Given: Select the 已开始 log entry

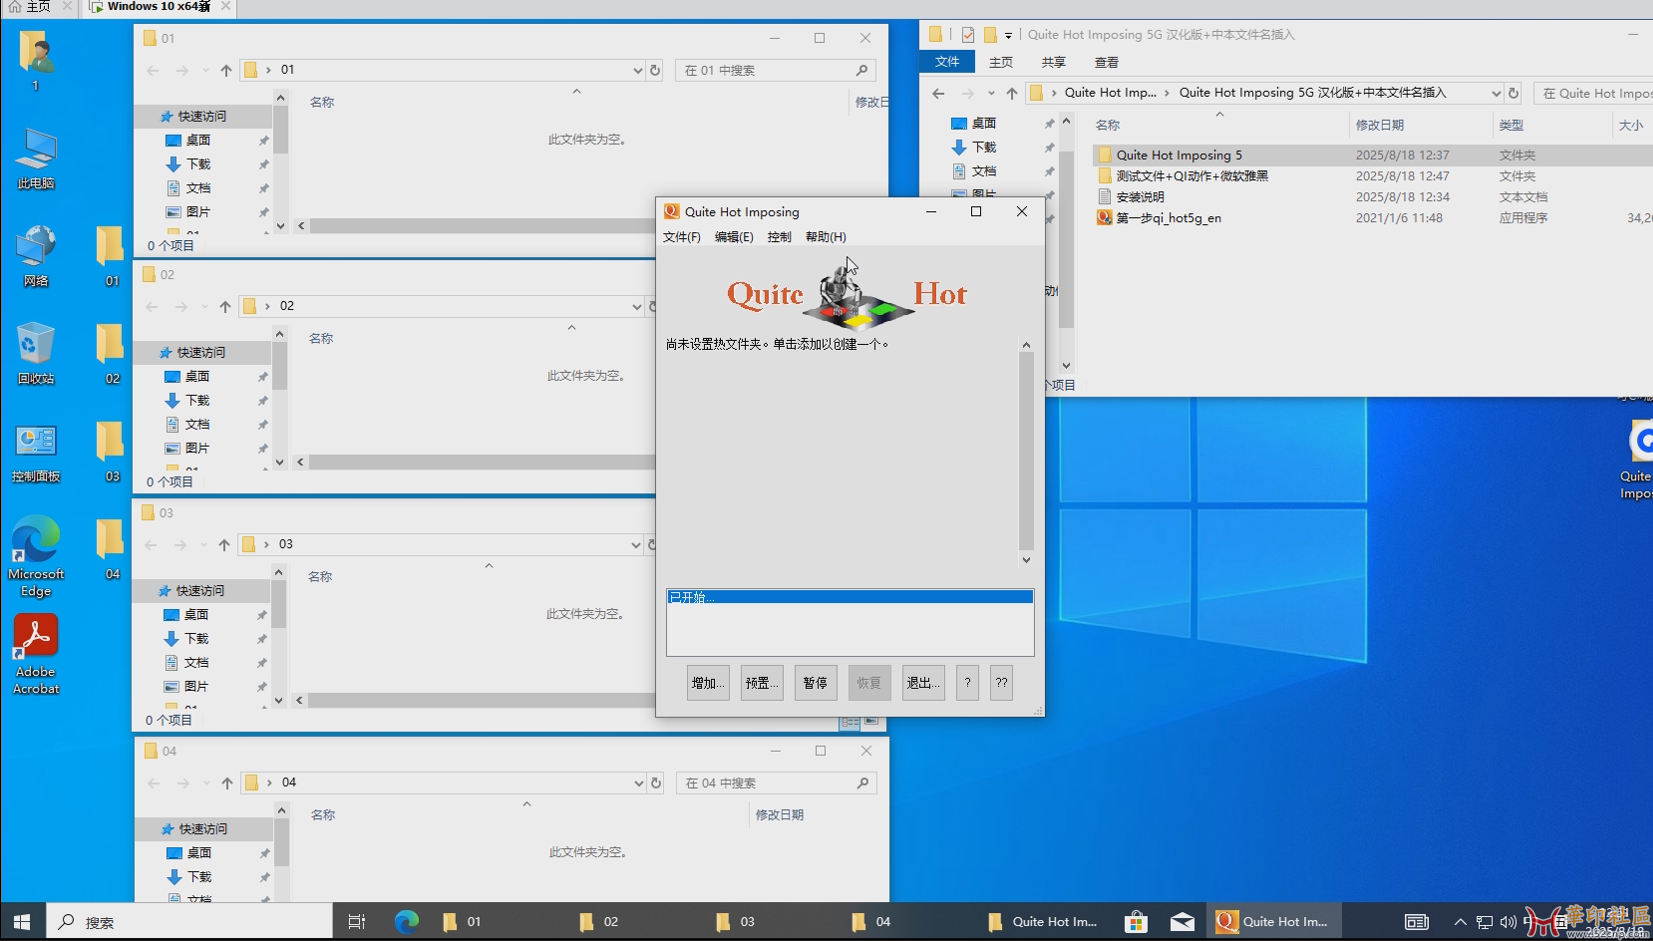Looking at the screenshot, I should pos(850,597).
